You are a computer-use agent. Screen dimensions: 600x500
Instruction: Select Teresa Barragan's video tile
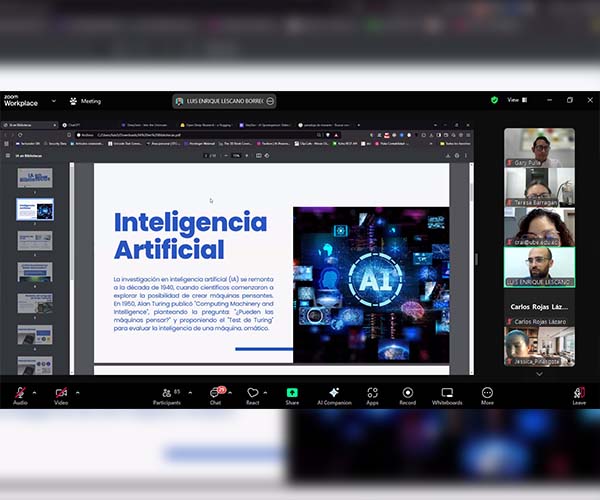click(x=539, y=187)
